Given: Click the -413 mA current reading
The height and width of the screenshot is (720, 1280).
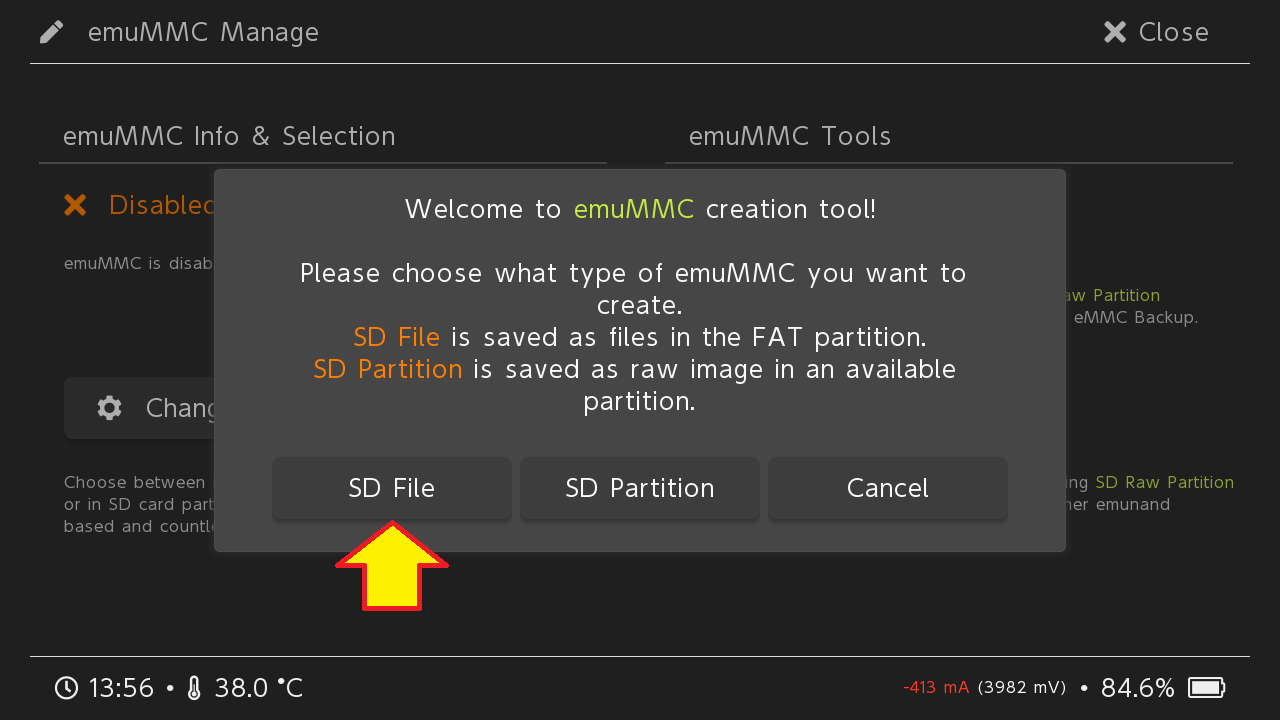Looking at the screenshot, I should coord(936,688).
